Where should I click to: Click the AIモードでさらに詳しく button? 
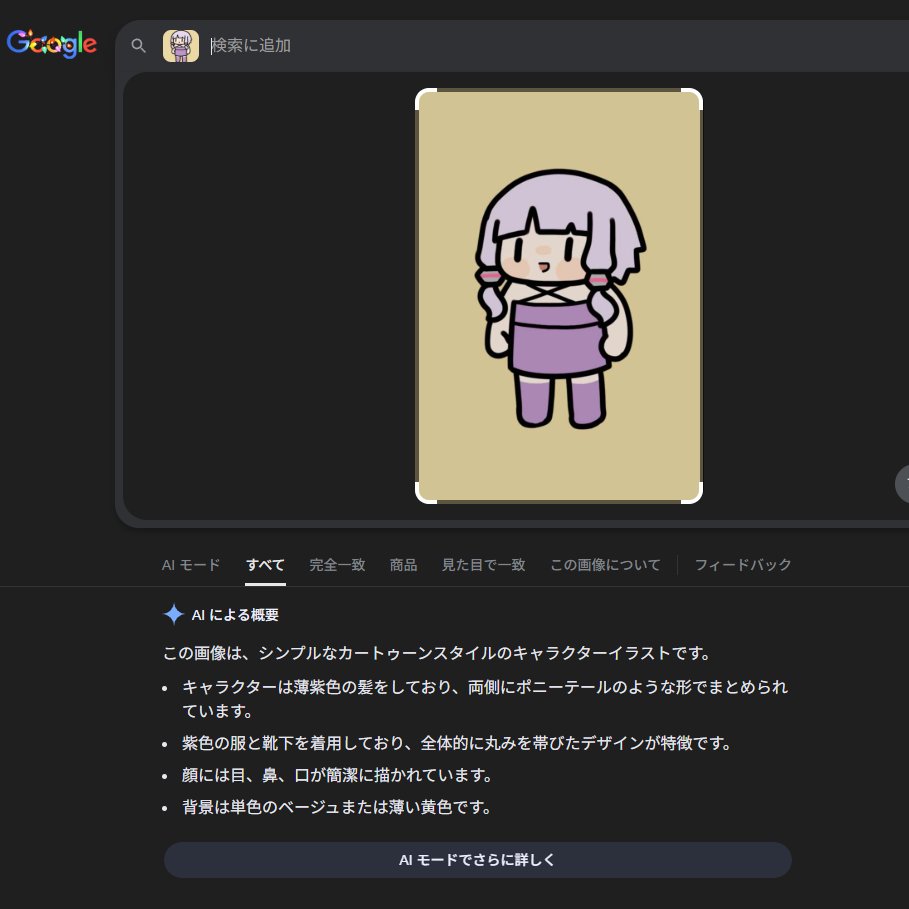tap(477, 859)
